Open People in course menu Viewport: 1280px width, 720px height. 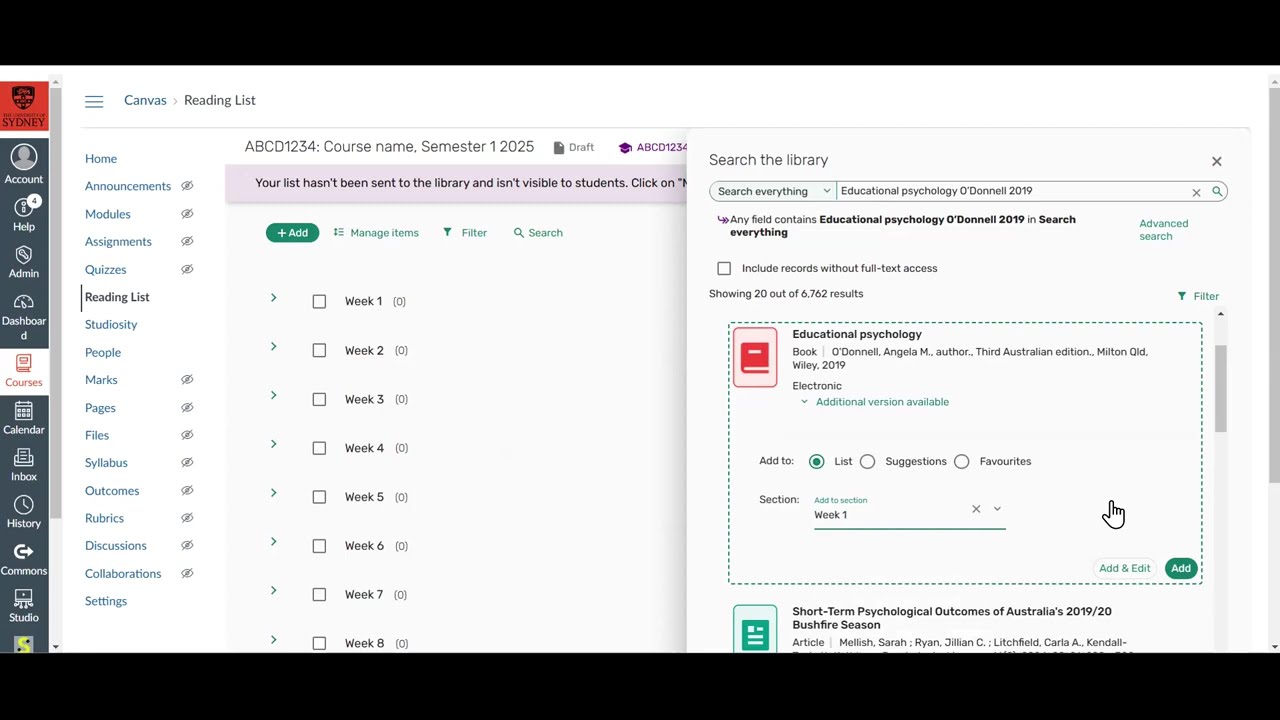[103, 352]
